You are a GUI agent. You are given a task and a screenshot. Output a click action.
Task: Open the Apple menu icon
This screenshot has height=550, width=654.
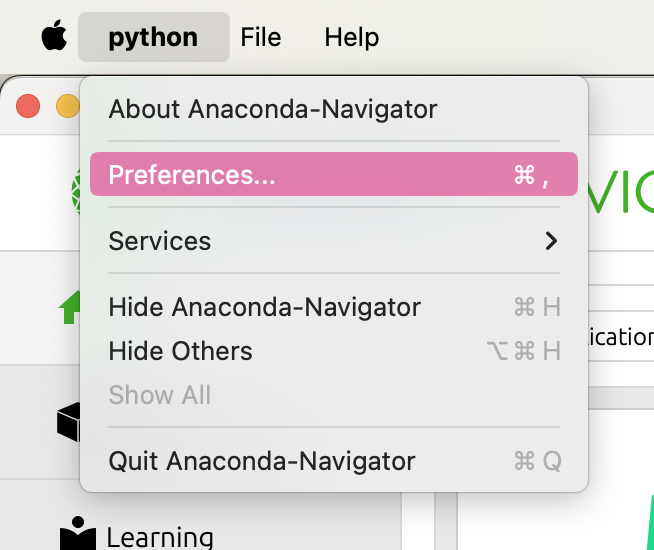click(x=54, y=36)
